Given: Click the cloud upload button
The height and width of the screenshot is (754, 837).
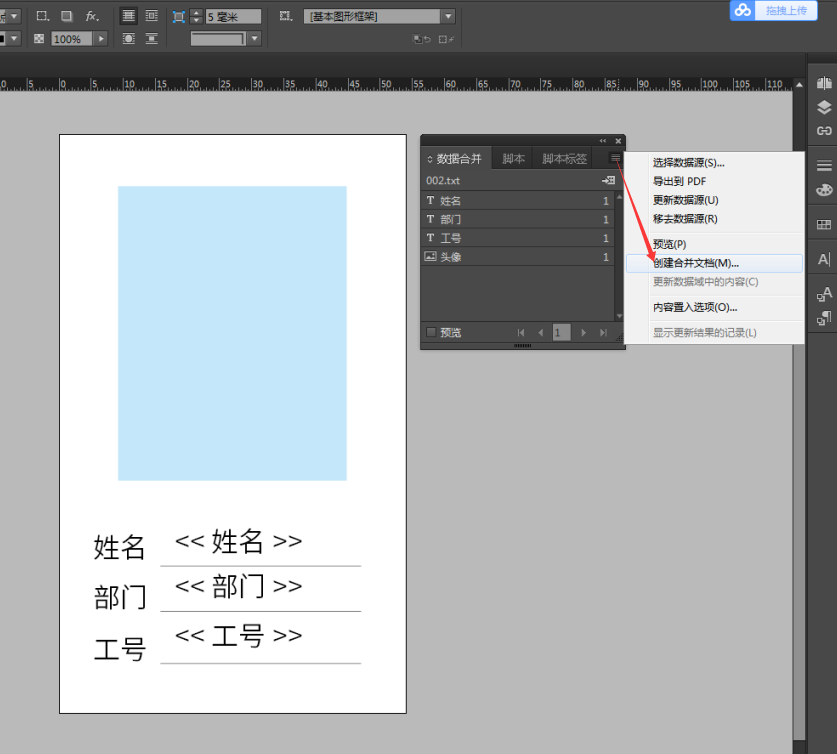Looking at the screenshot, I should point(773,10).
